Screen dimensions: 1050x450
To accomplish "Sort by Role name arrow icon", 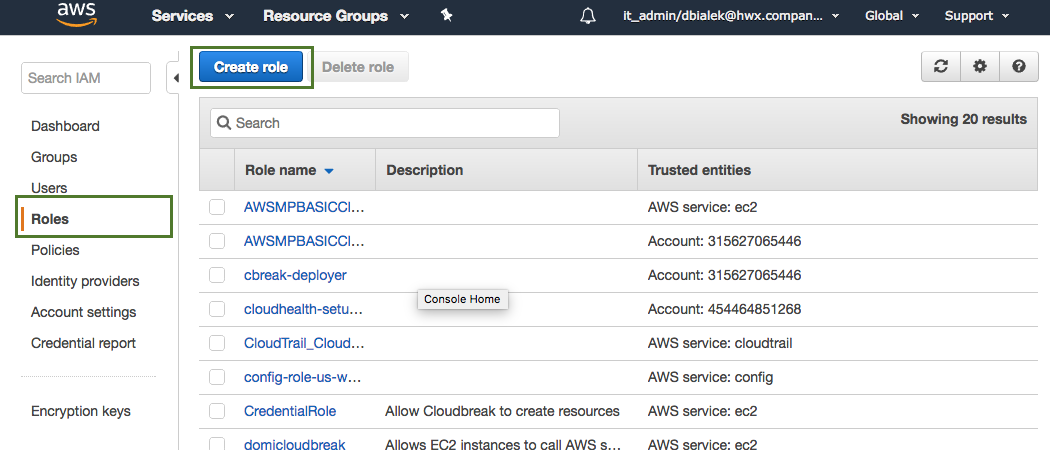I will coord(329,171).
